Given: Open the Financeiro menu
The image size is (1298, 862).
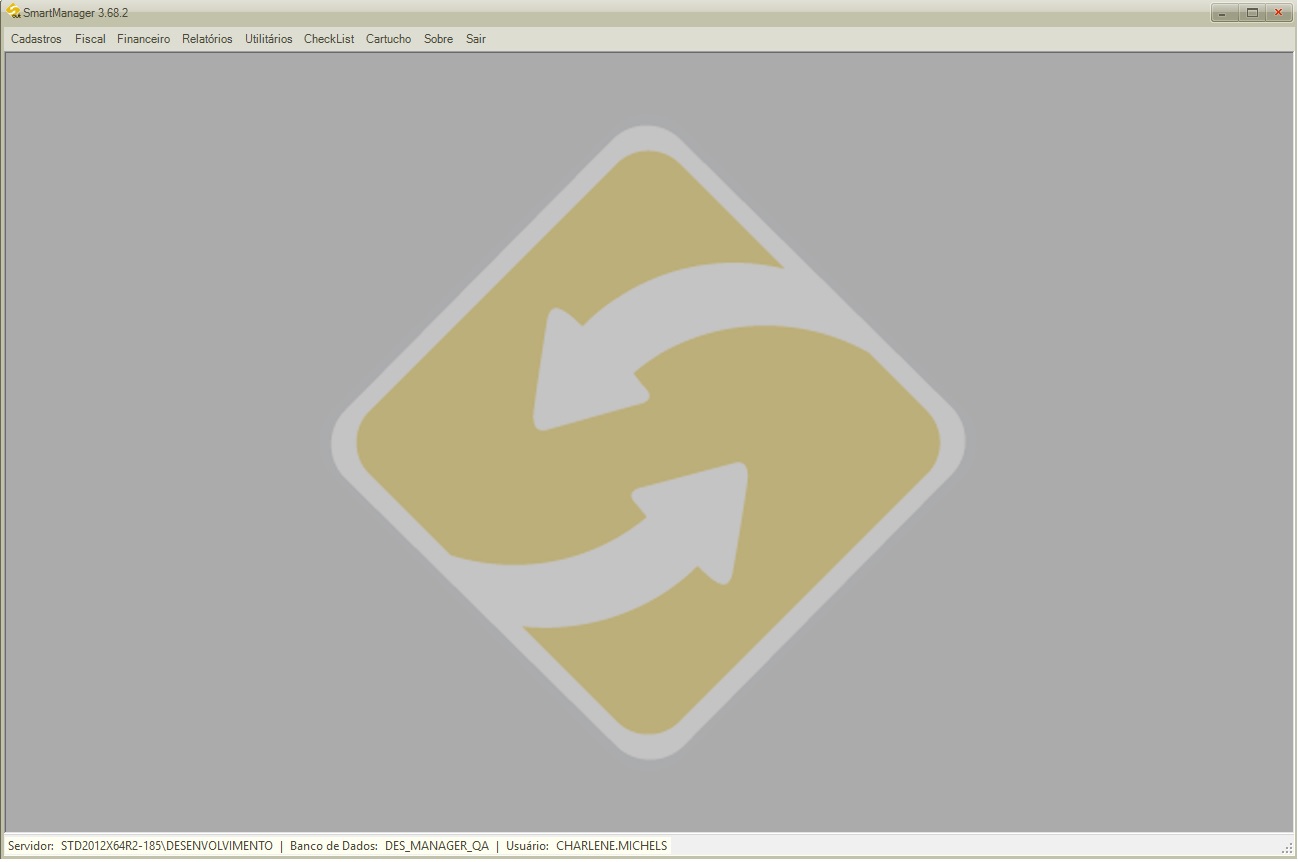Looking at the screenshot, I should click(x=143, y=39).
